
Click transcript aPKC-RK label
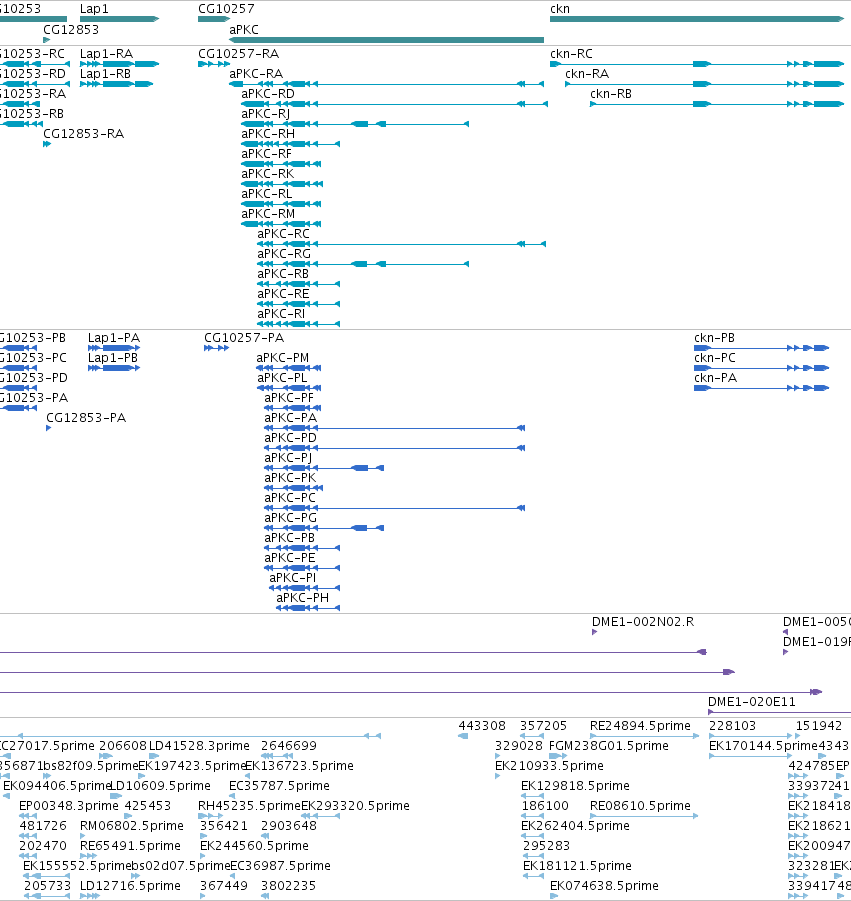[268, 174]
